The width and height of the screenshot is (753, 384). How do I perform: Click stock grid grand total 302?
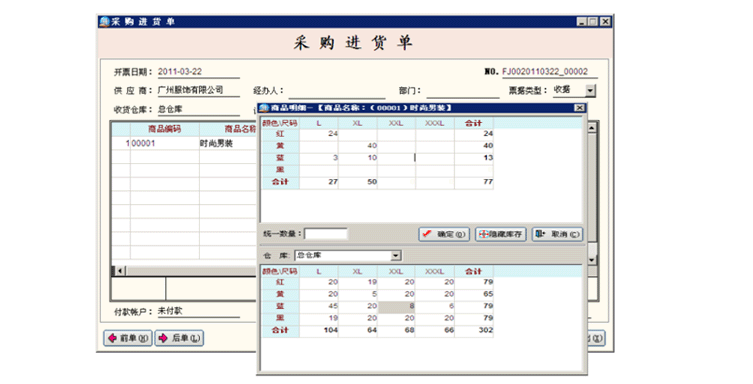click(474, 330)
